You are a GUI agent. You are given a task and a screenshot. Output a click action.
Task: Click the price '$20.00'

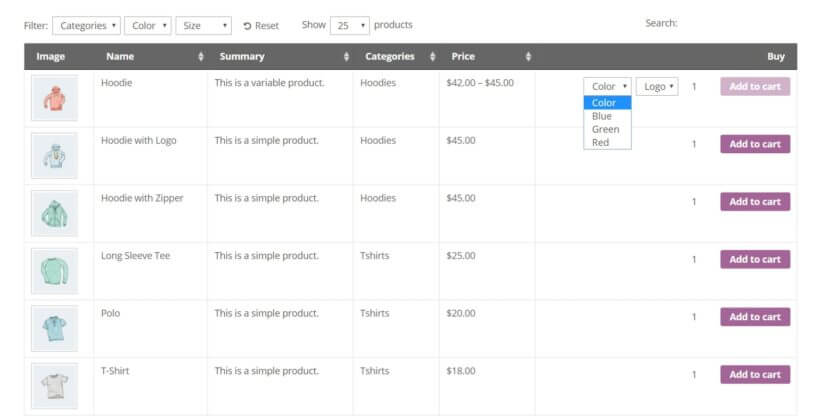point(461,313)
